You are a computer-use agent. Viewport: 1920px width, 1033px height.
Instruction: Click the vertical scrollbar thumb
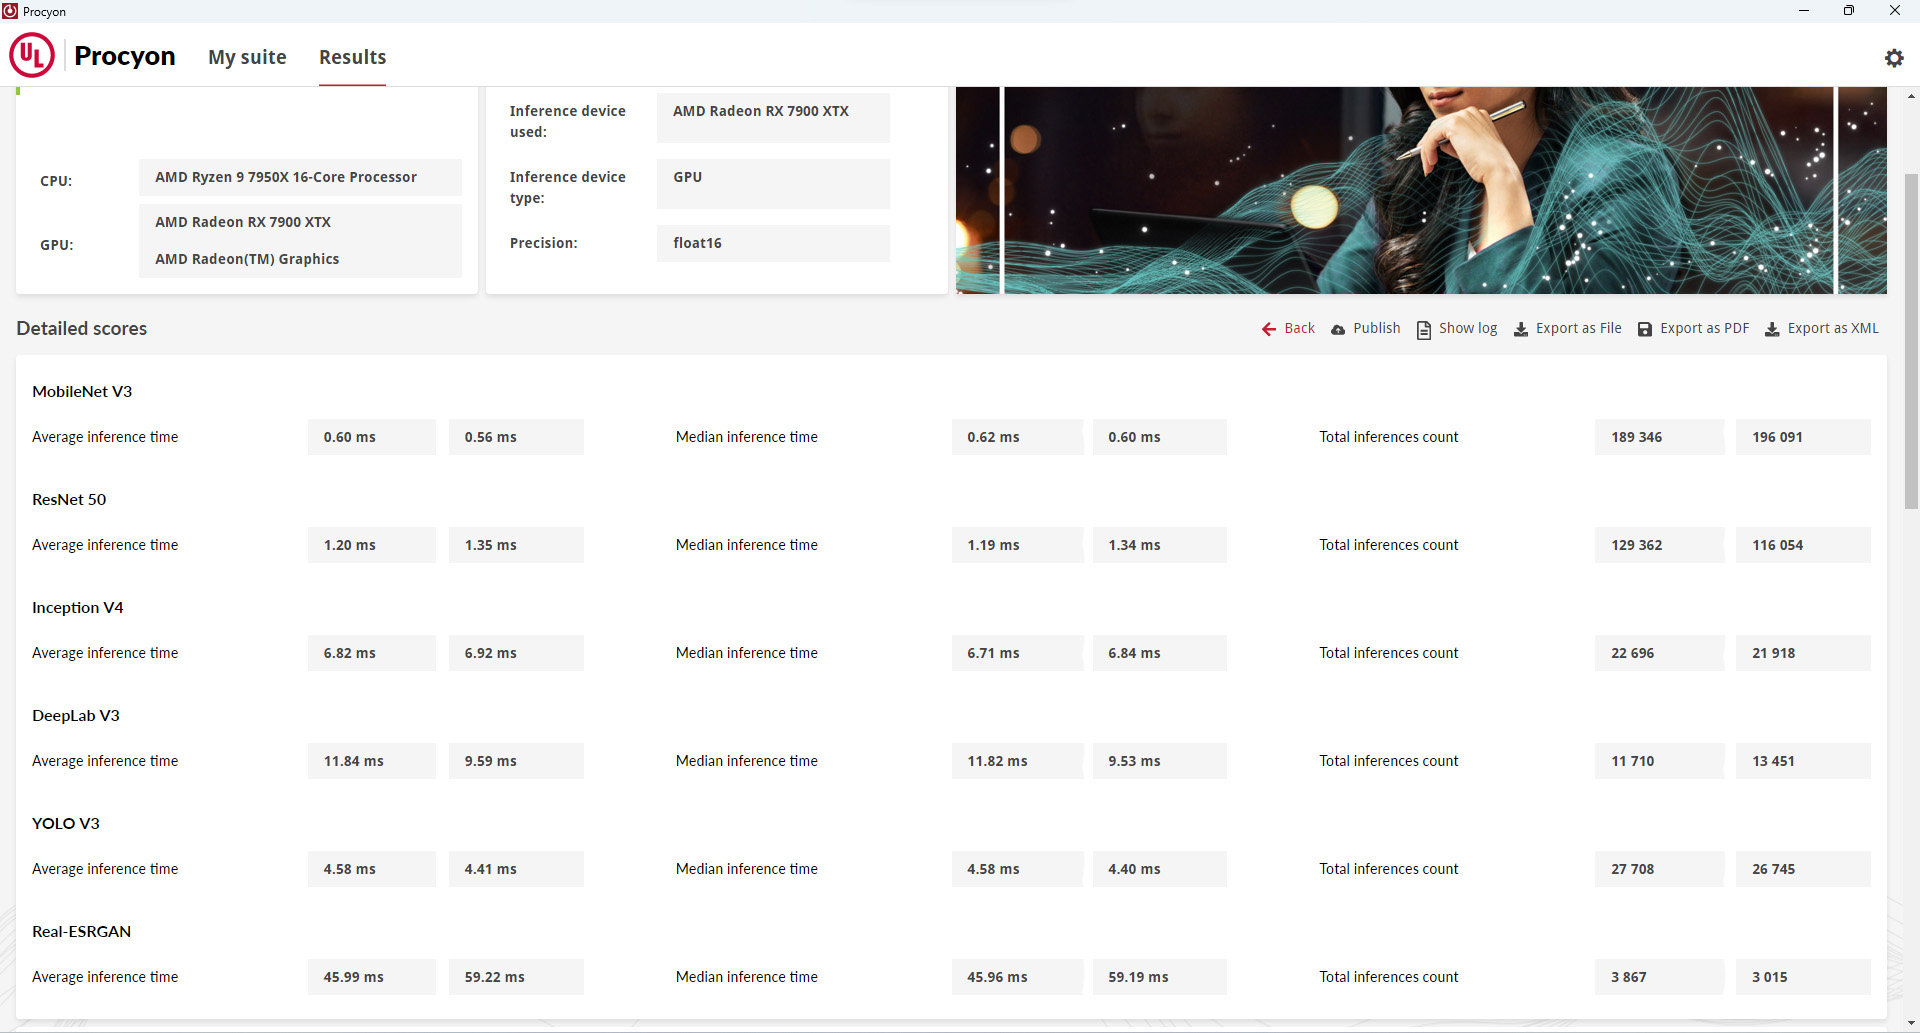click(x=1911, y=340)
